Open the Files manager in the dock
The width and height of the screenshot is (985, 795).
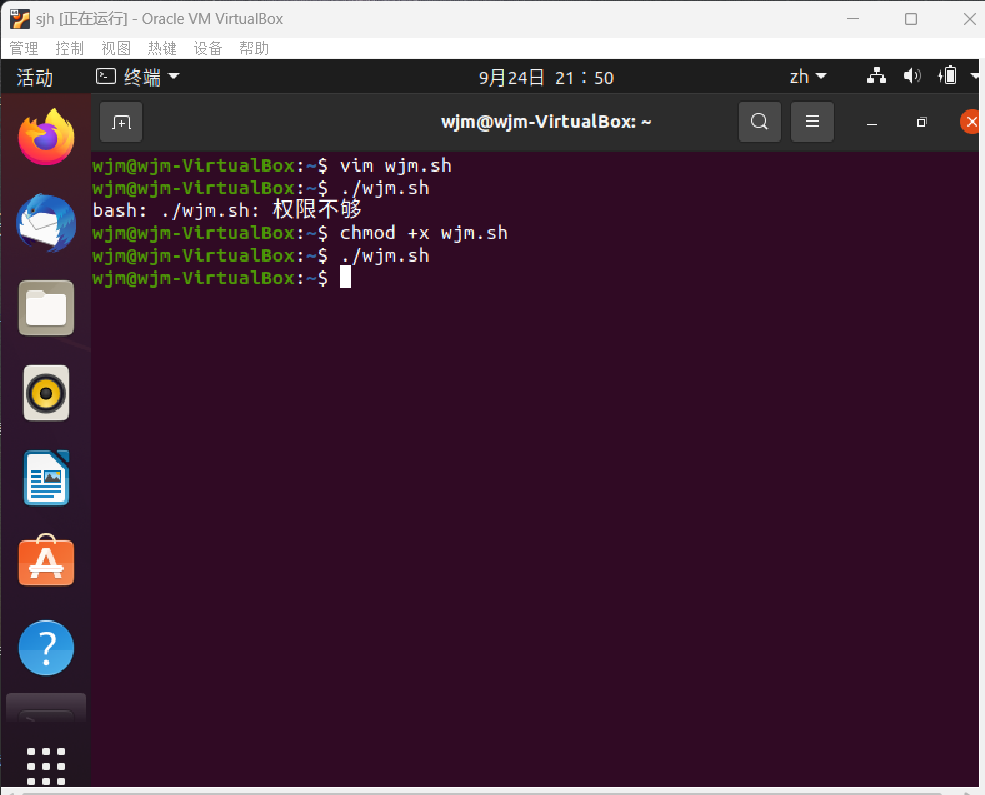click(x=46, y=308)
